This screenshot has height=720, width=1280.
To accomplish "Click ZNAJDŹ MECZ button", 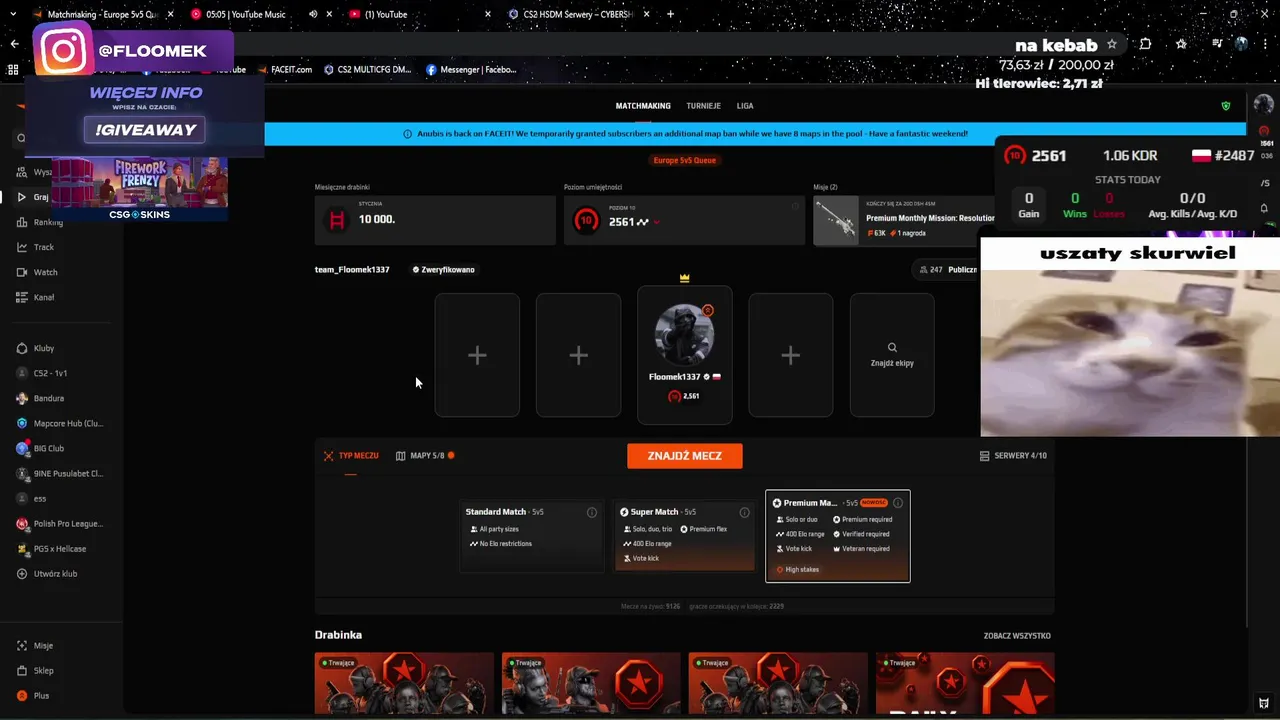I will pyautogui.click(x=685, y=456).
